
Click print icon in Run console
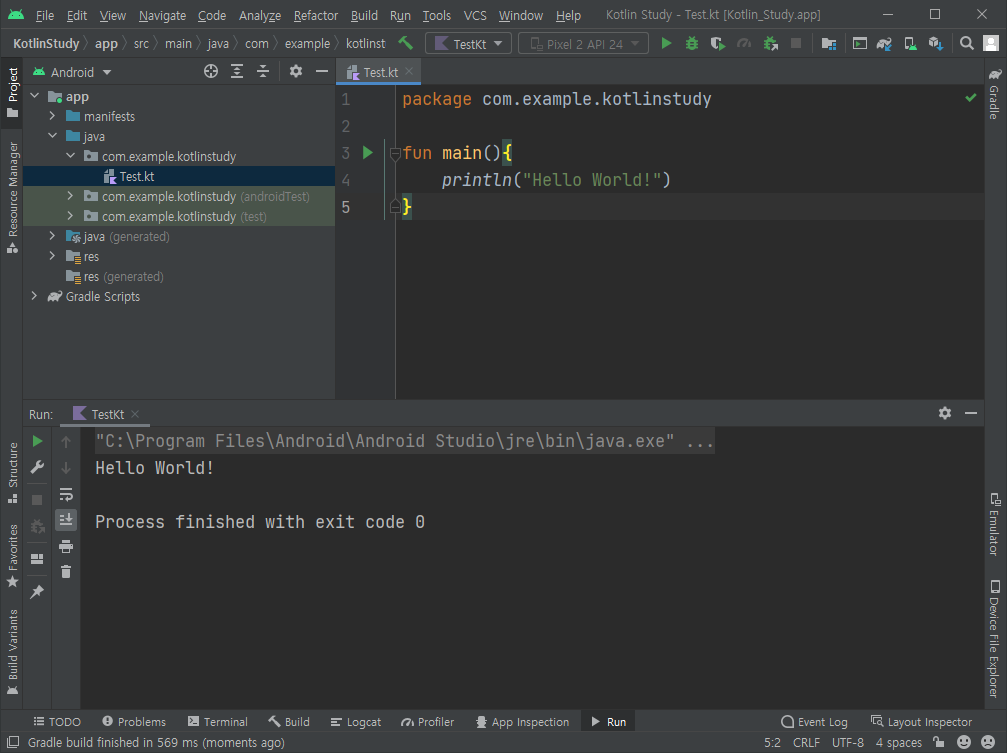[x=66, y=546]
